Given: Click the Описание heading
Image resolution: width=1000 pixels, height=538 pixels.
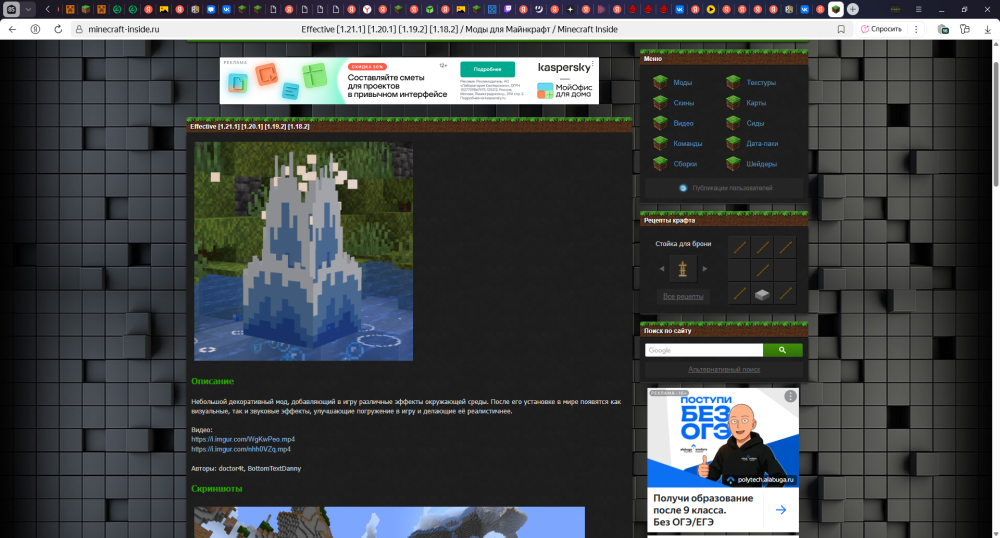Looking at the screenshot, I should (212, 381).
